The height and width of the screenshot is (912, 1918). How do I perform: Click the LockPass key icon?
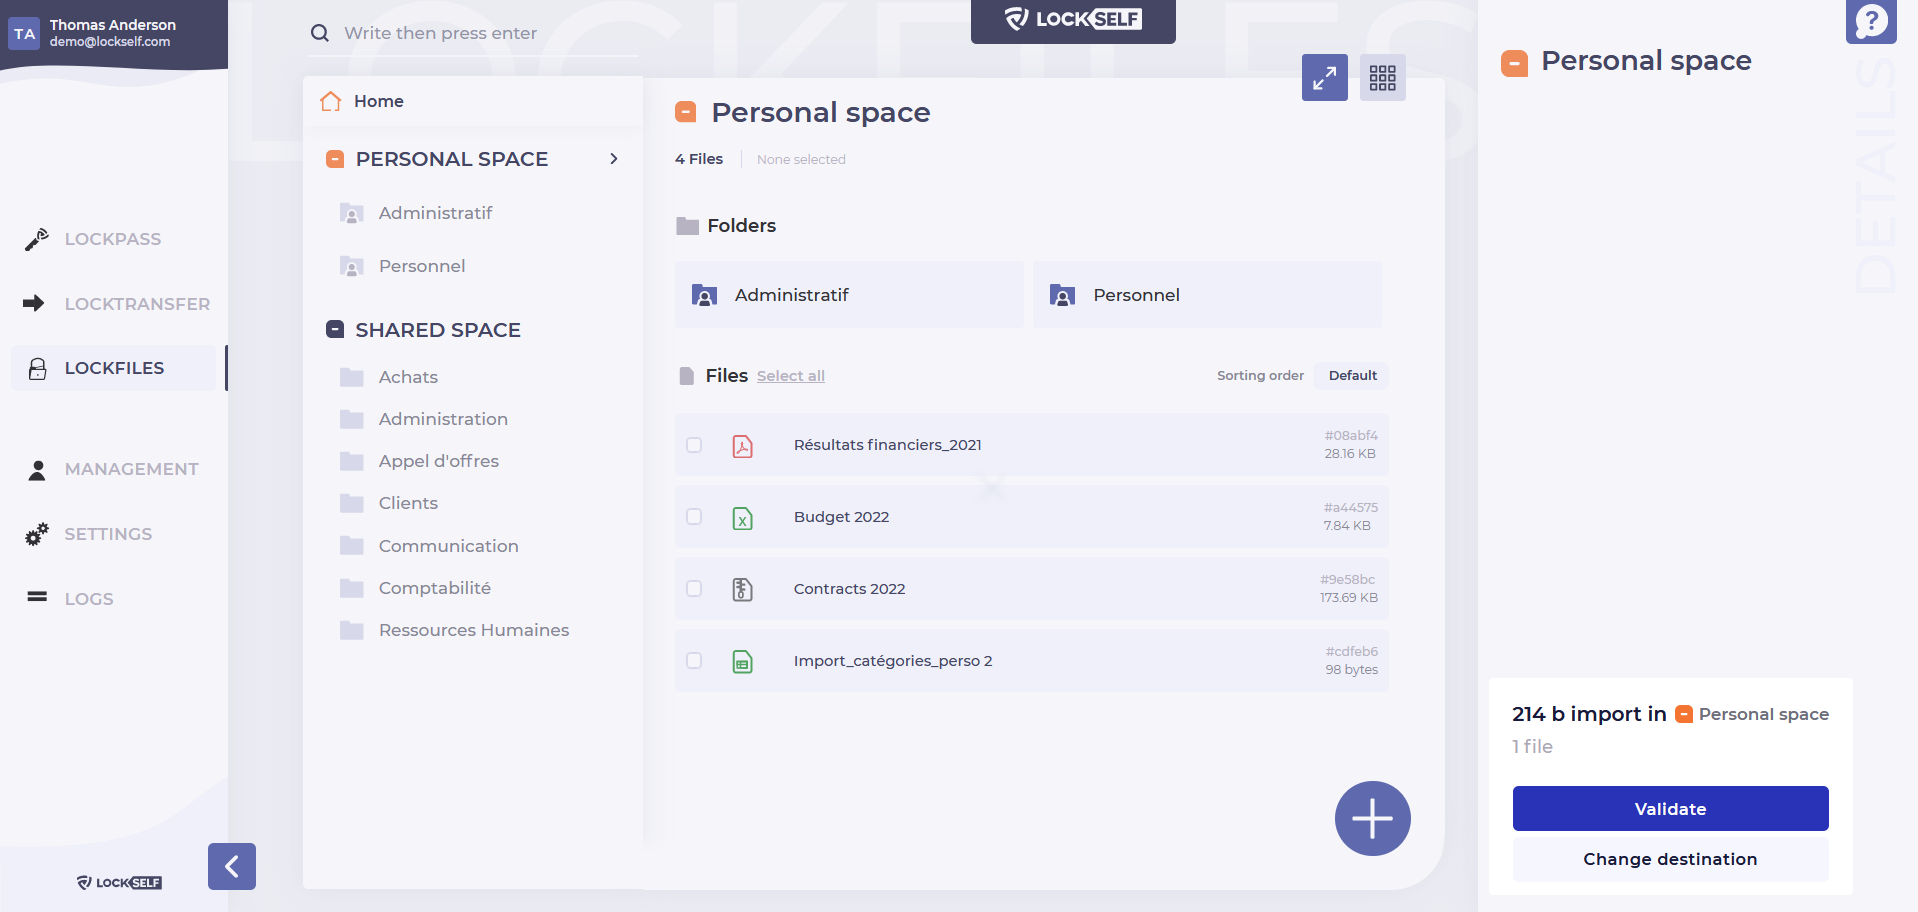[x=37, y=239]
